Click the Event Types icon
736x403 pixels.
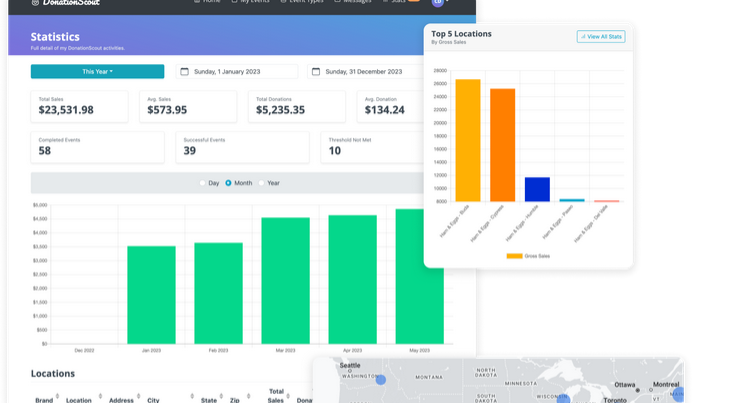click(283, 2)
